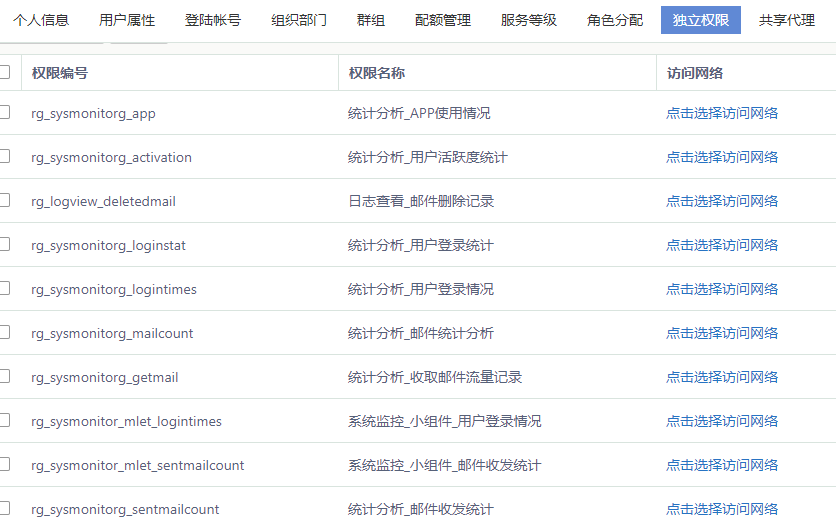Screen dimensions: 836x523
Task: Toggle the select-all checkbox in table header
Action: 5,72
